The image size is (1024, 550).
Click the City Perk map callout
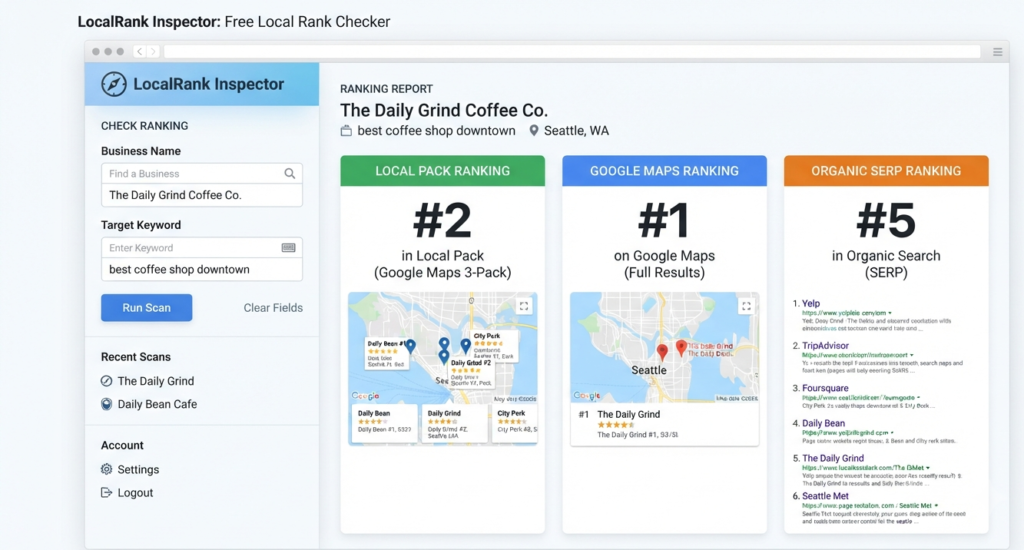tap(495, 346)
